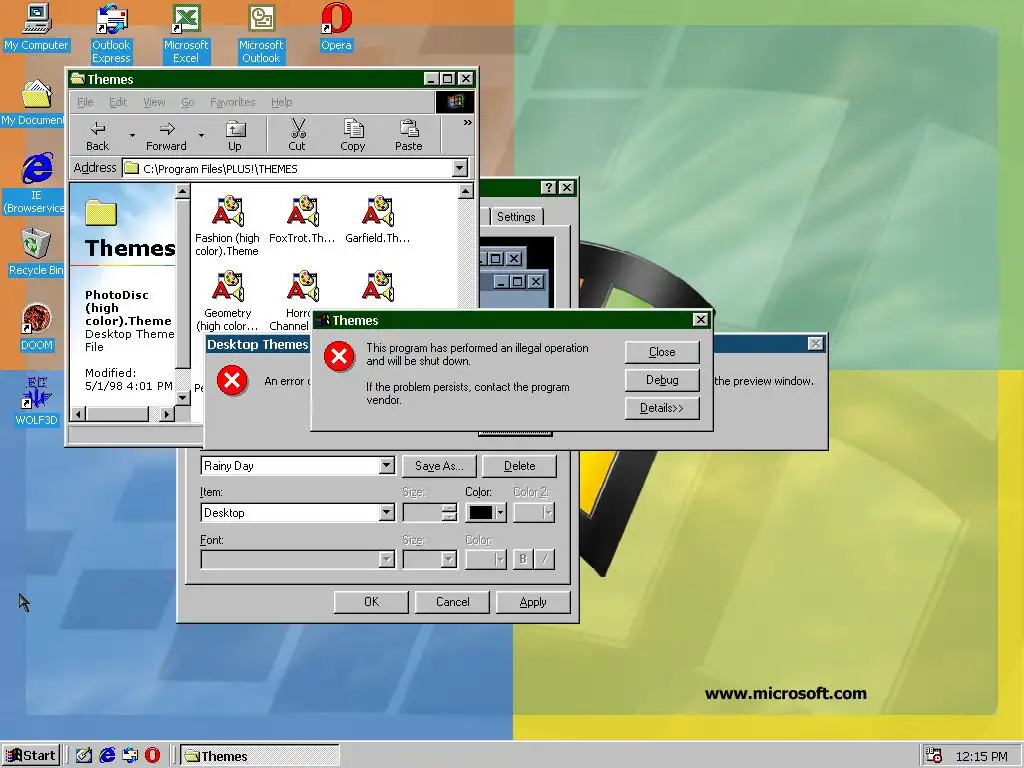Click the Paste toolbar icon
The width and height of the screenshot is (1024, 768).
[x=409, y=136]
